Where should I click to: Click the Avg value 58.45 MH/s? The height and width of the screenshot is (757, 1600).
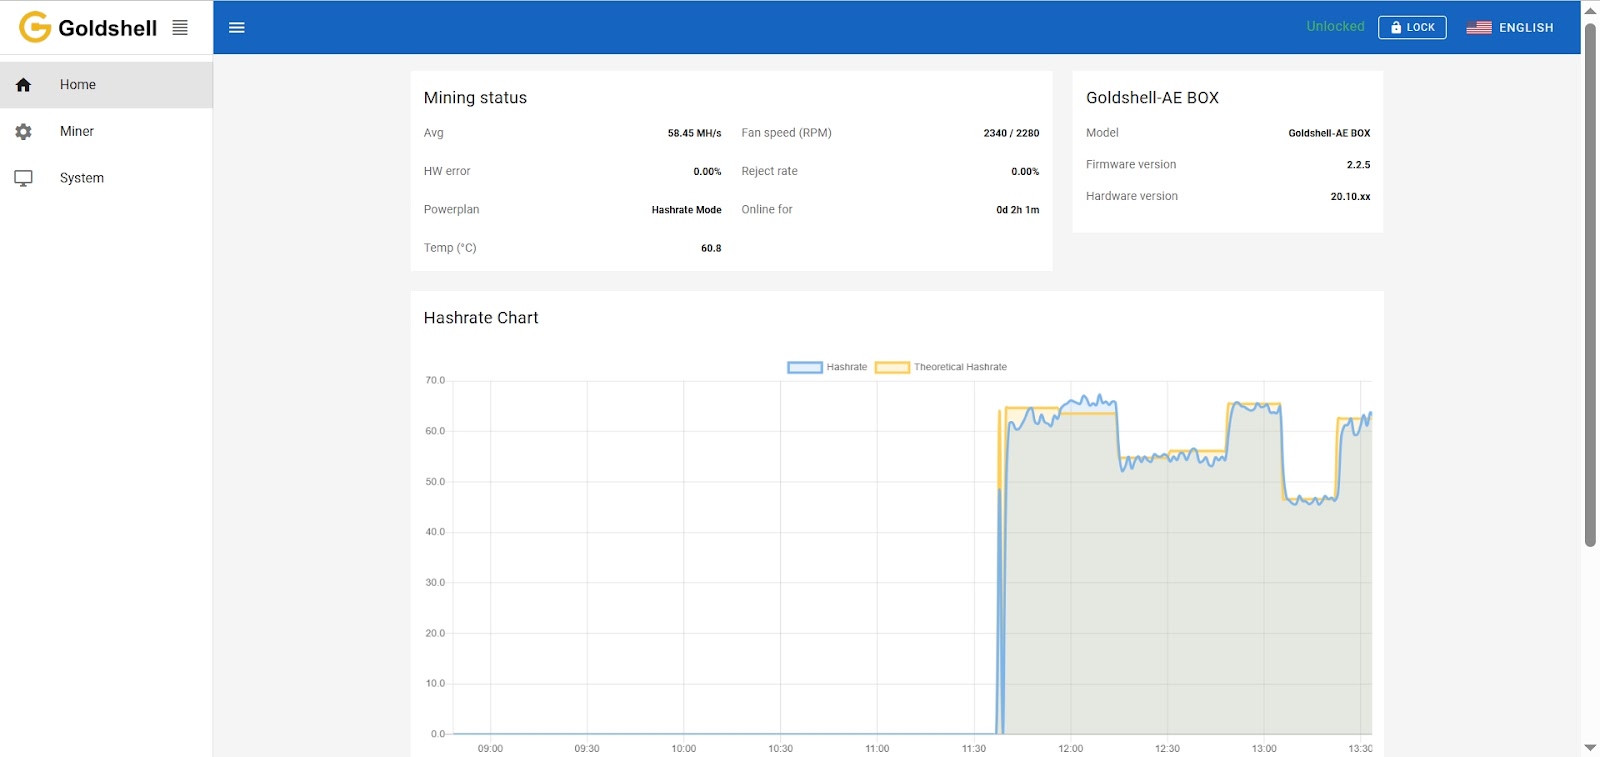(x=694, y=133)
